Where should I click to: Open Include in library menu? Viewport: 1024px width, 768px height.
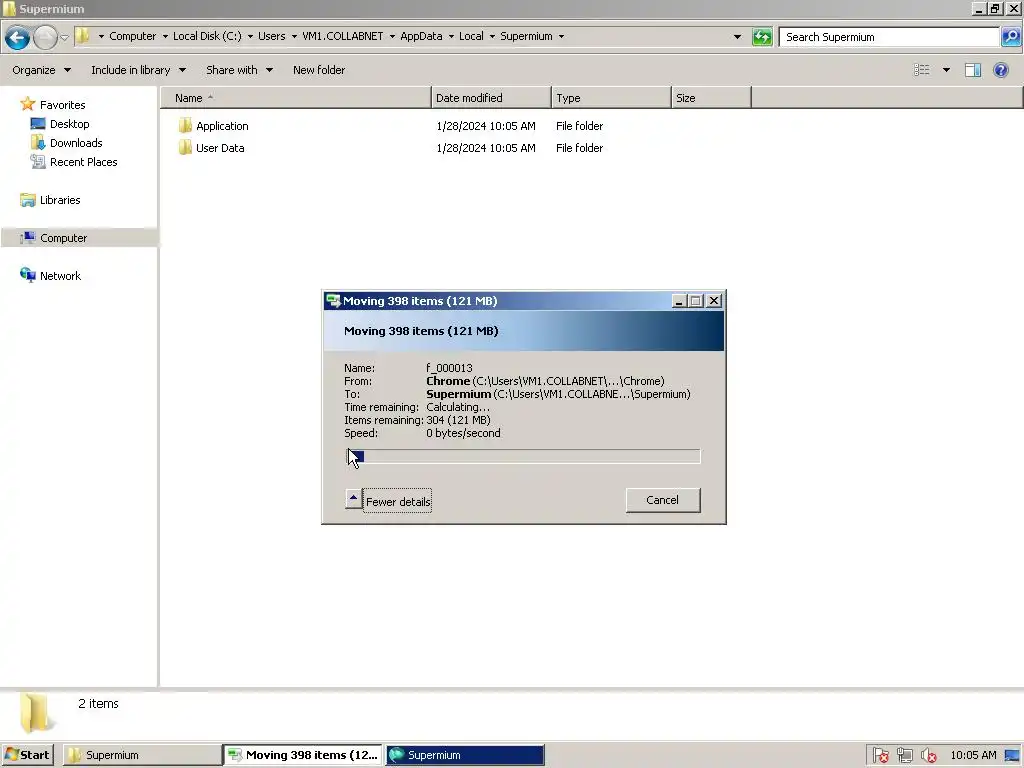pyautogui.click(x=138, y=70)
